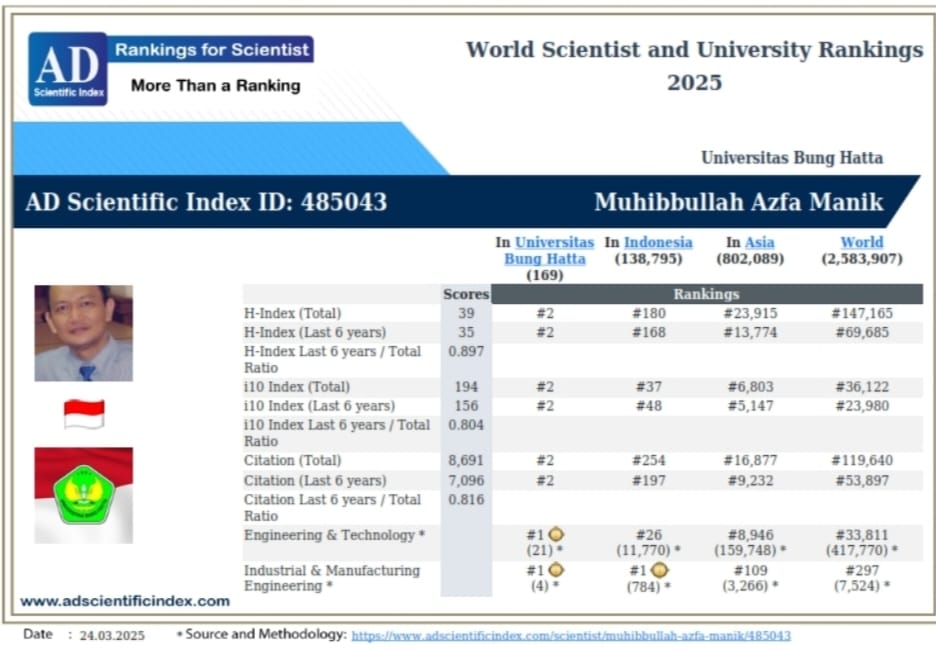Select the Asia rank #5,147

(x=750, y=406)
